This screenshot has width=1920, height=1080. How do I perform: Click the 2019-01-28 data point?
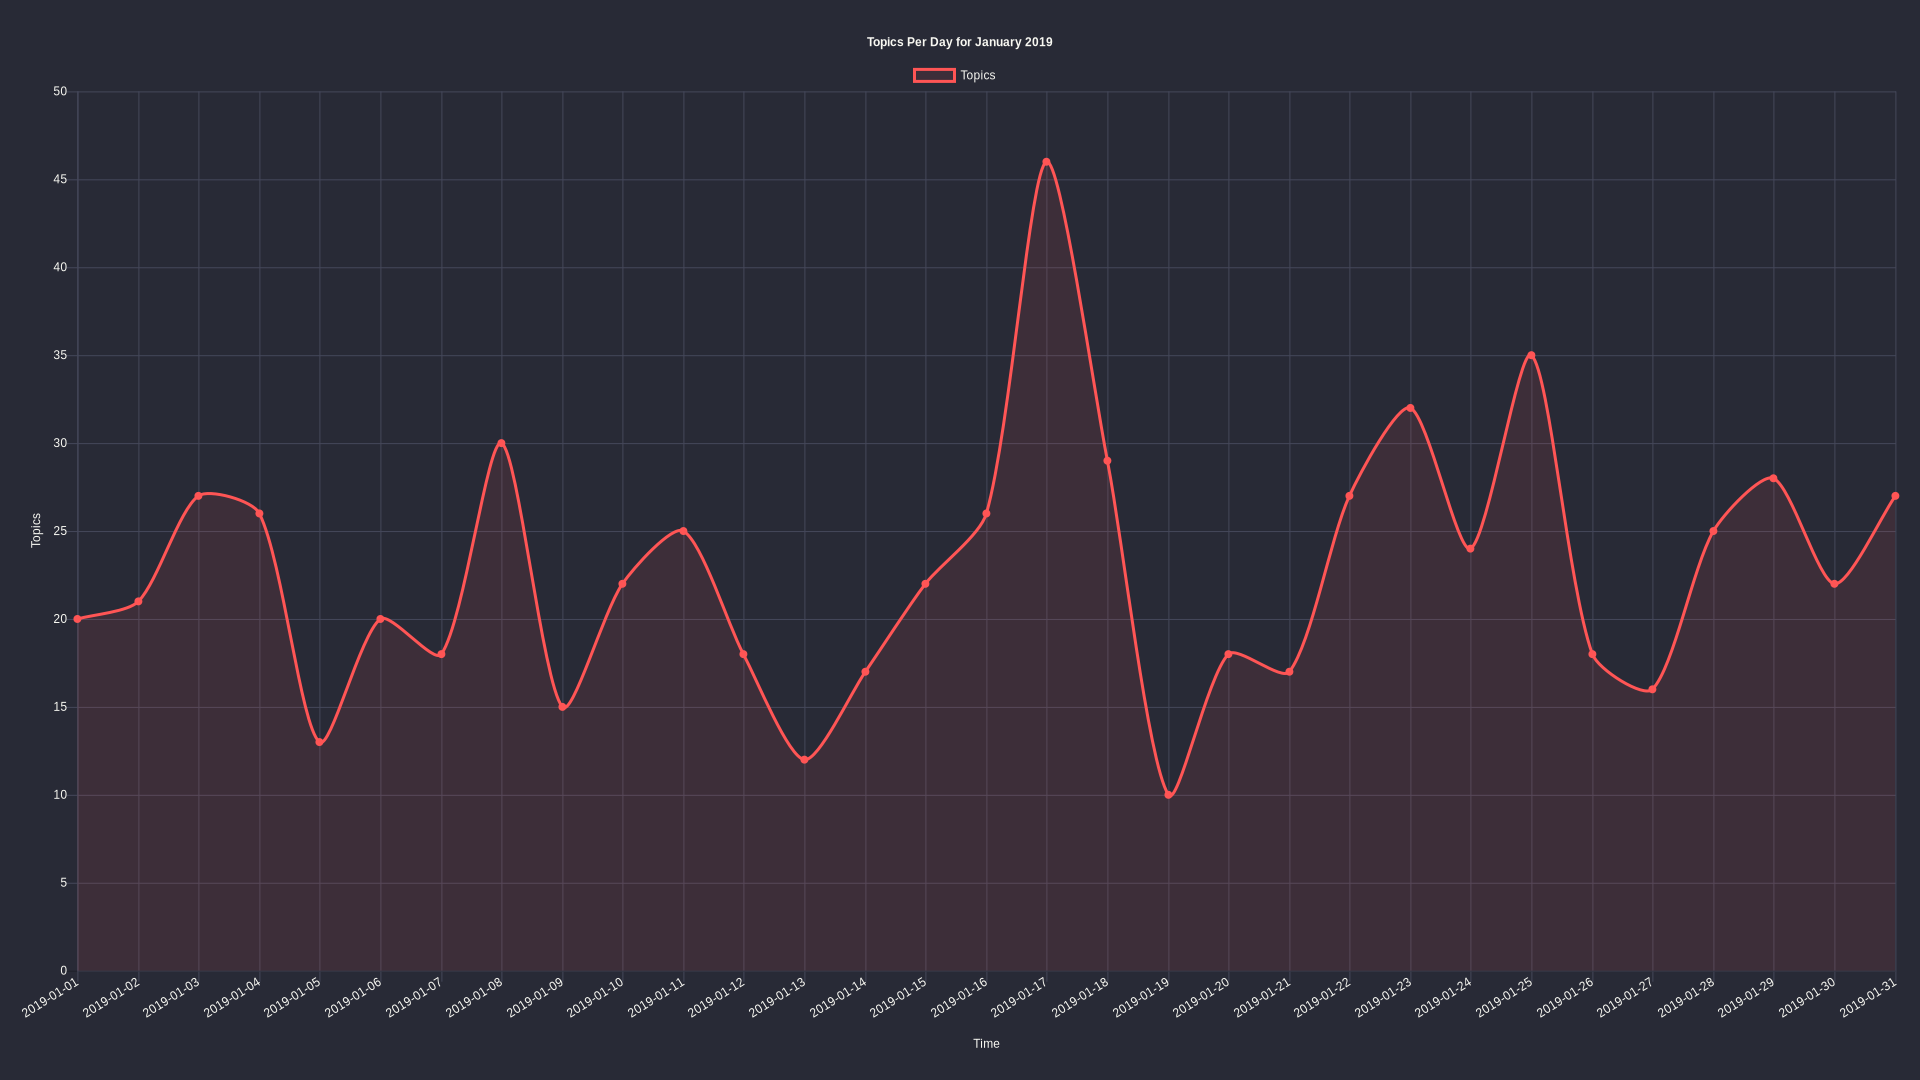1714,531
